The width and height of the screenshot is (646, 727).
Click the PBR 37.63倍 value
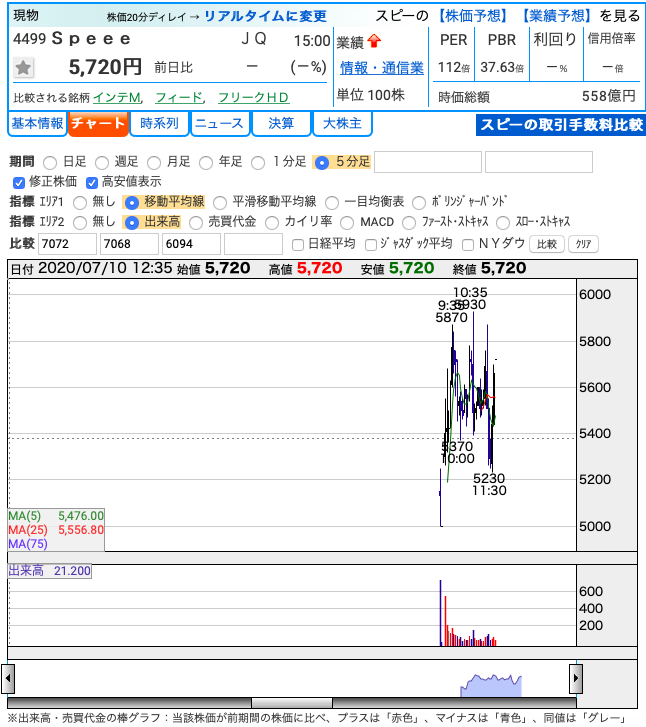[502, 68]
